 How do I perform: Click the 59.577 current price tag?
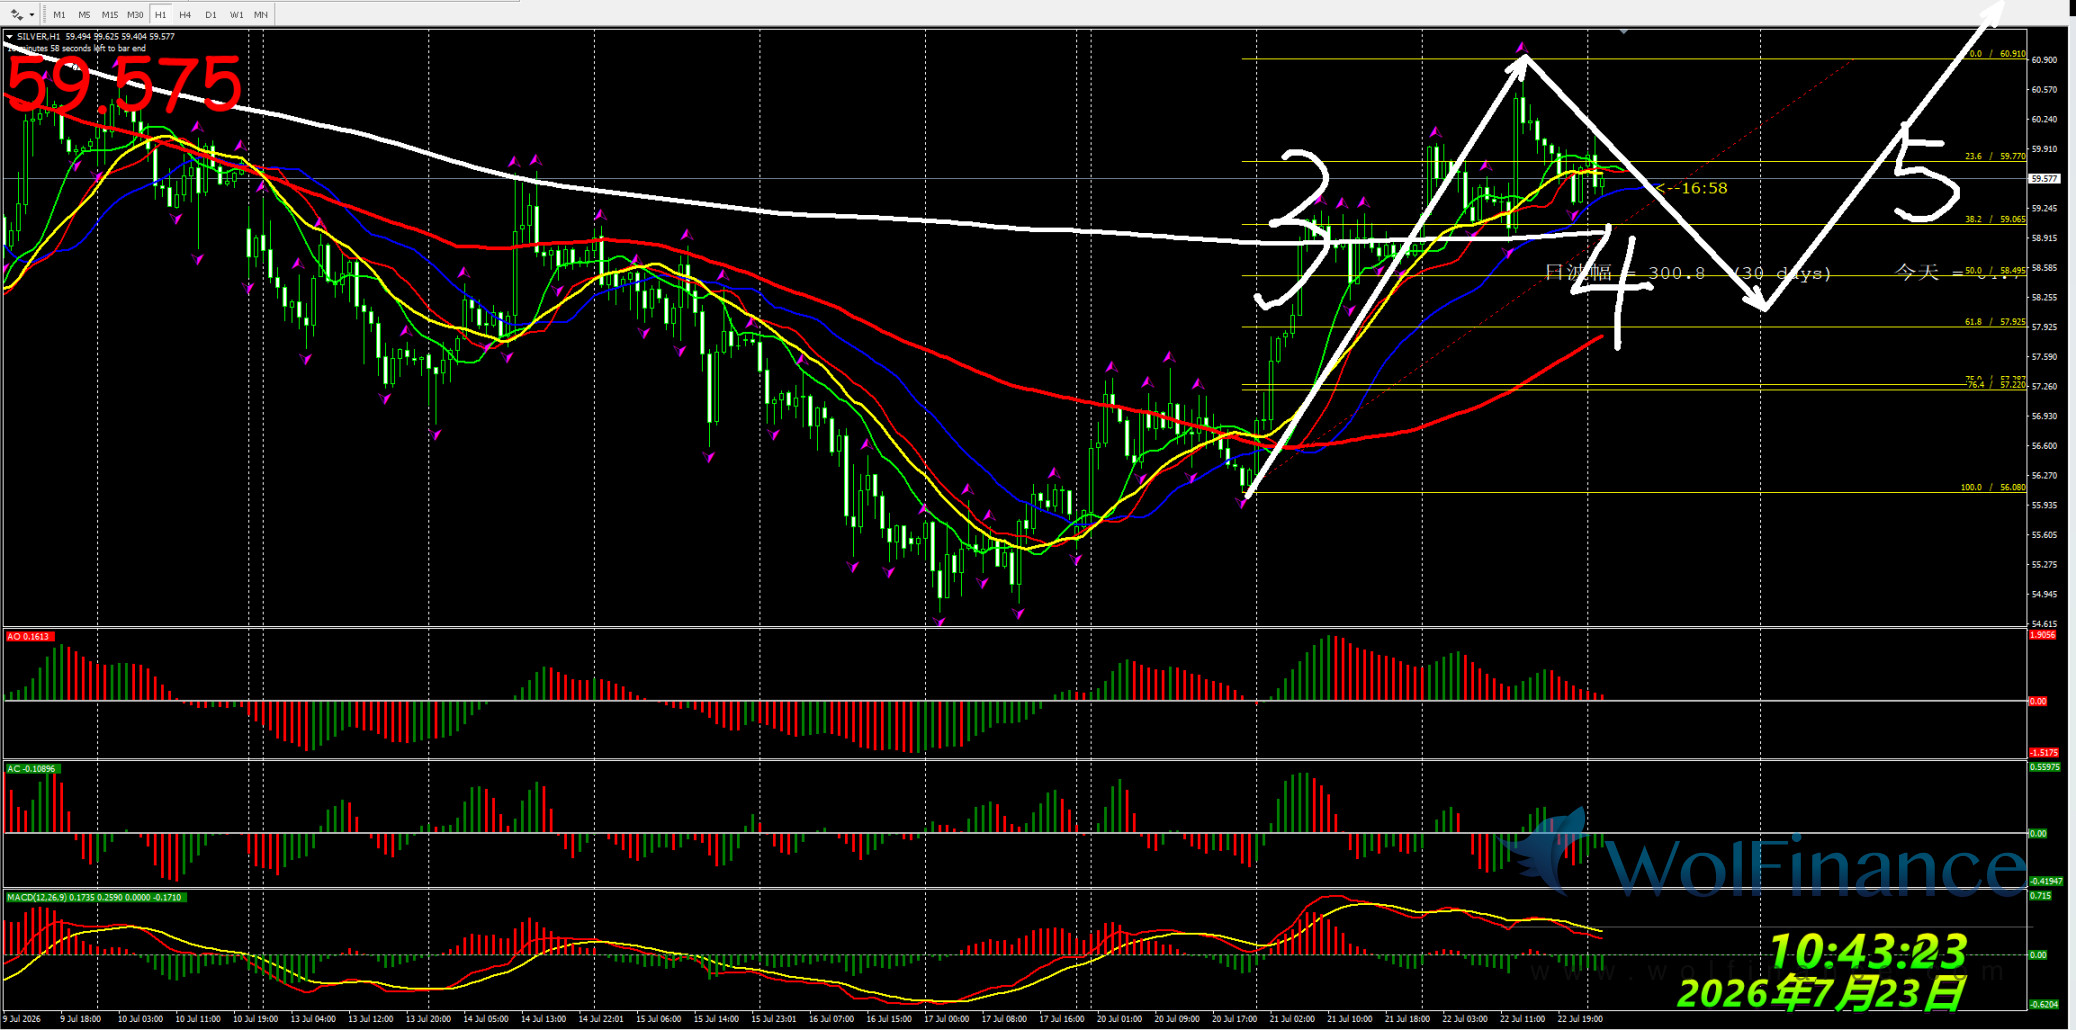[2044, 179]
